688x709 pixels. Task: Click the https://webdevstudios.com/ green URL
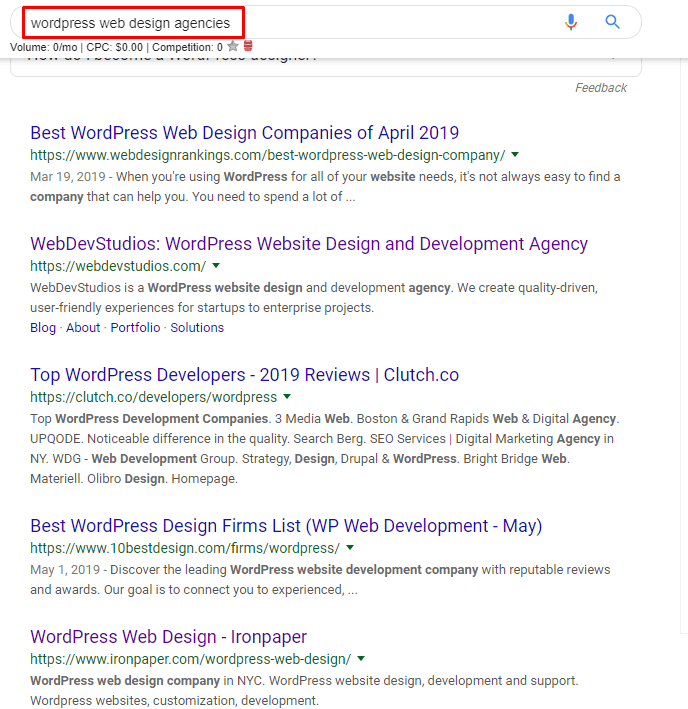click(x=118, y=266)
